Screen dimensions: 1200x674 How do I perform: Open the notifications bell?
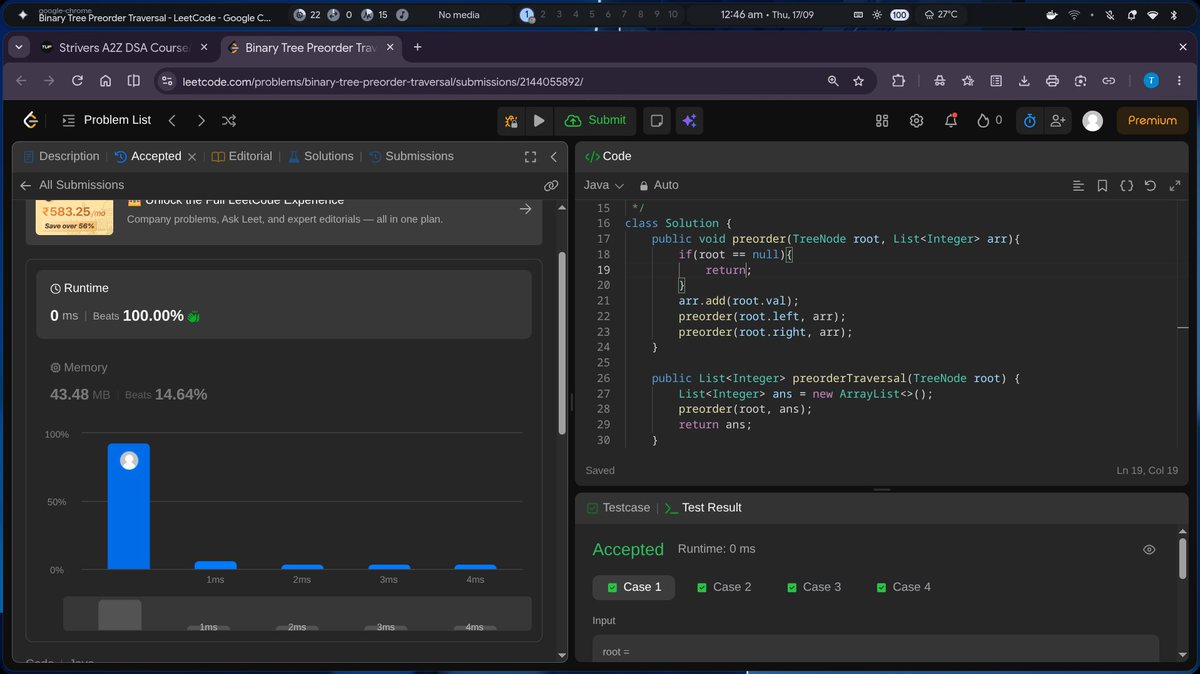[x=951, y=120]
